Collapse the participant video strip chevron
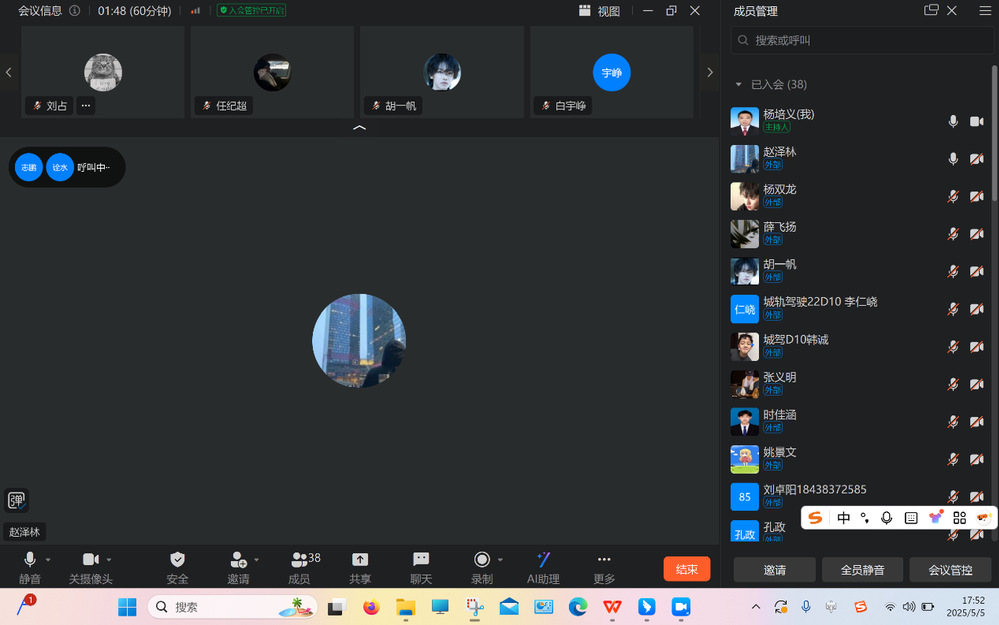The width and height of the screenshot is (999, 625). [x=360, y=128]
